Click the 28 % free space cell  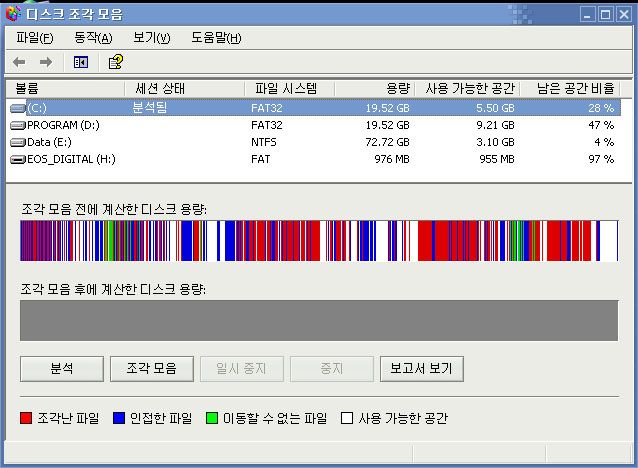pos(601,108)
